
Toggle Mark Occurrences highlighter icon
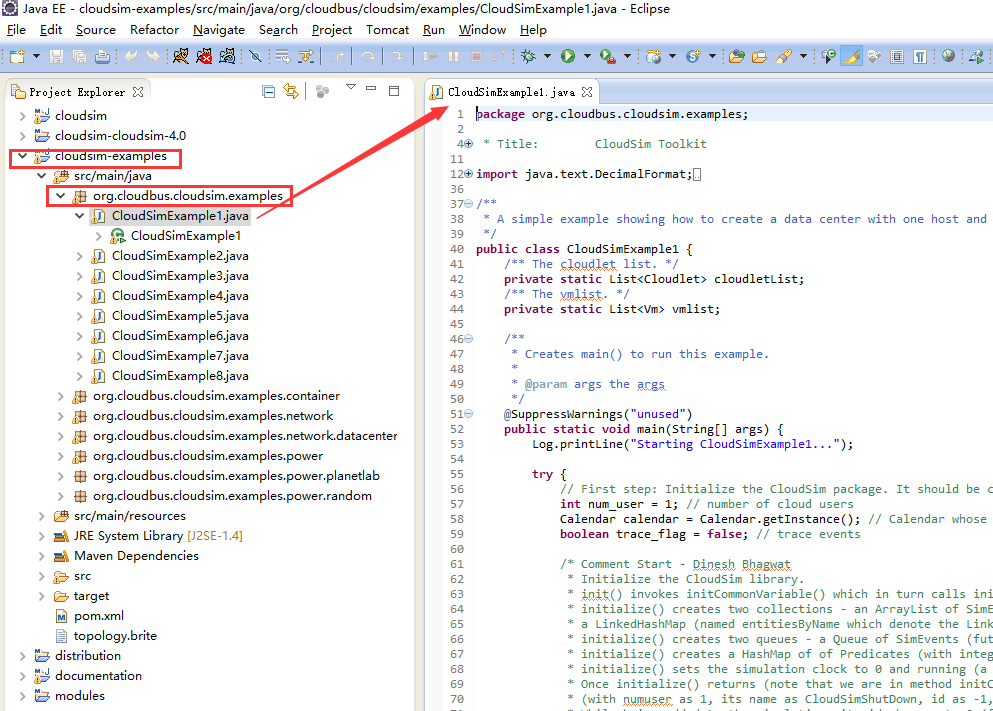852,56
